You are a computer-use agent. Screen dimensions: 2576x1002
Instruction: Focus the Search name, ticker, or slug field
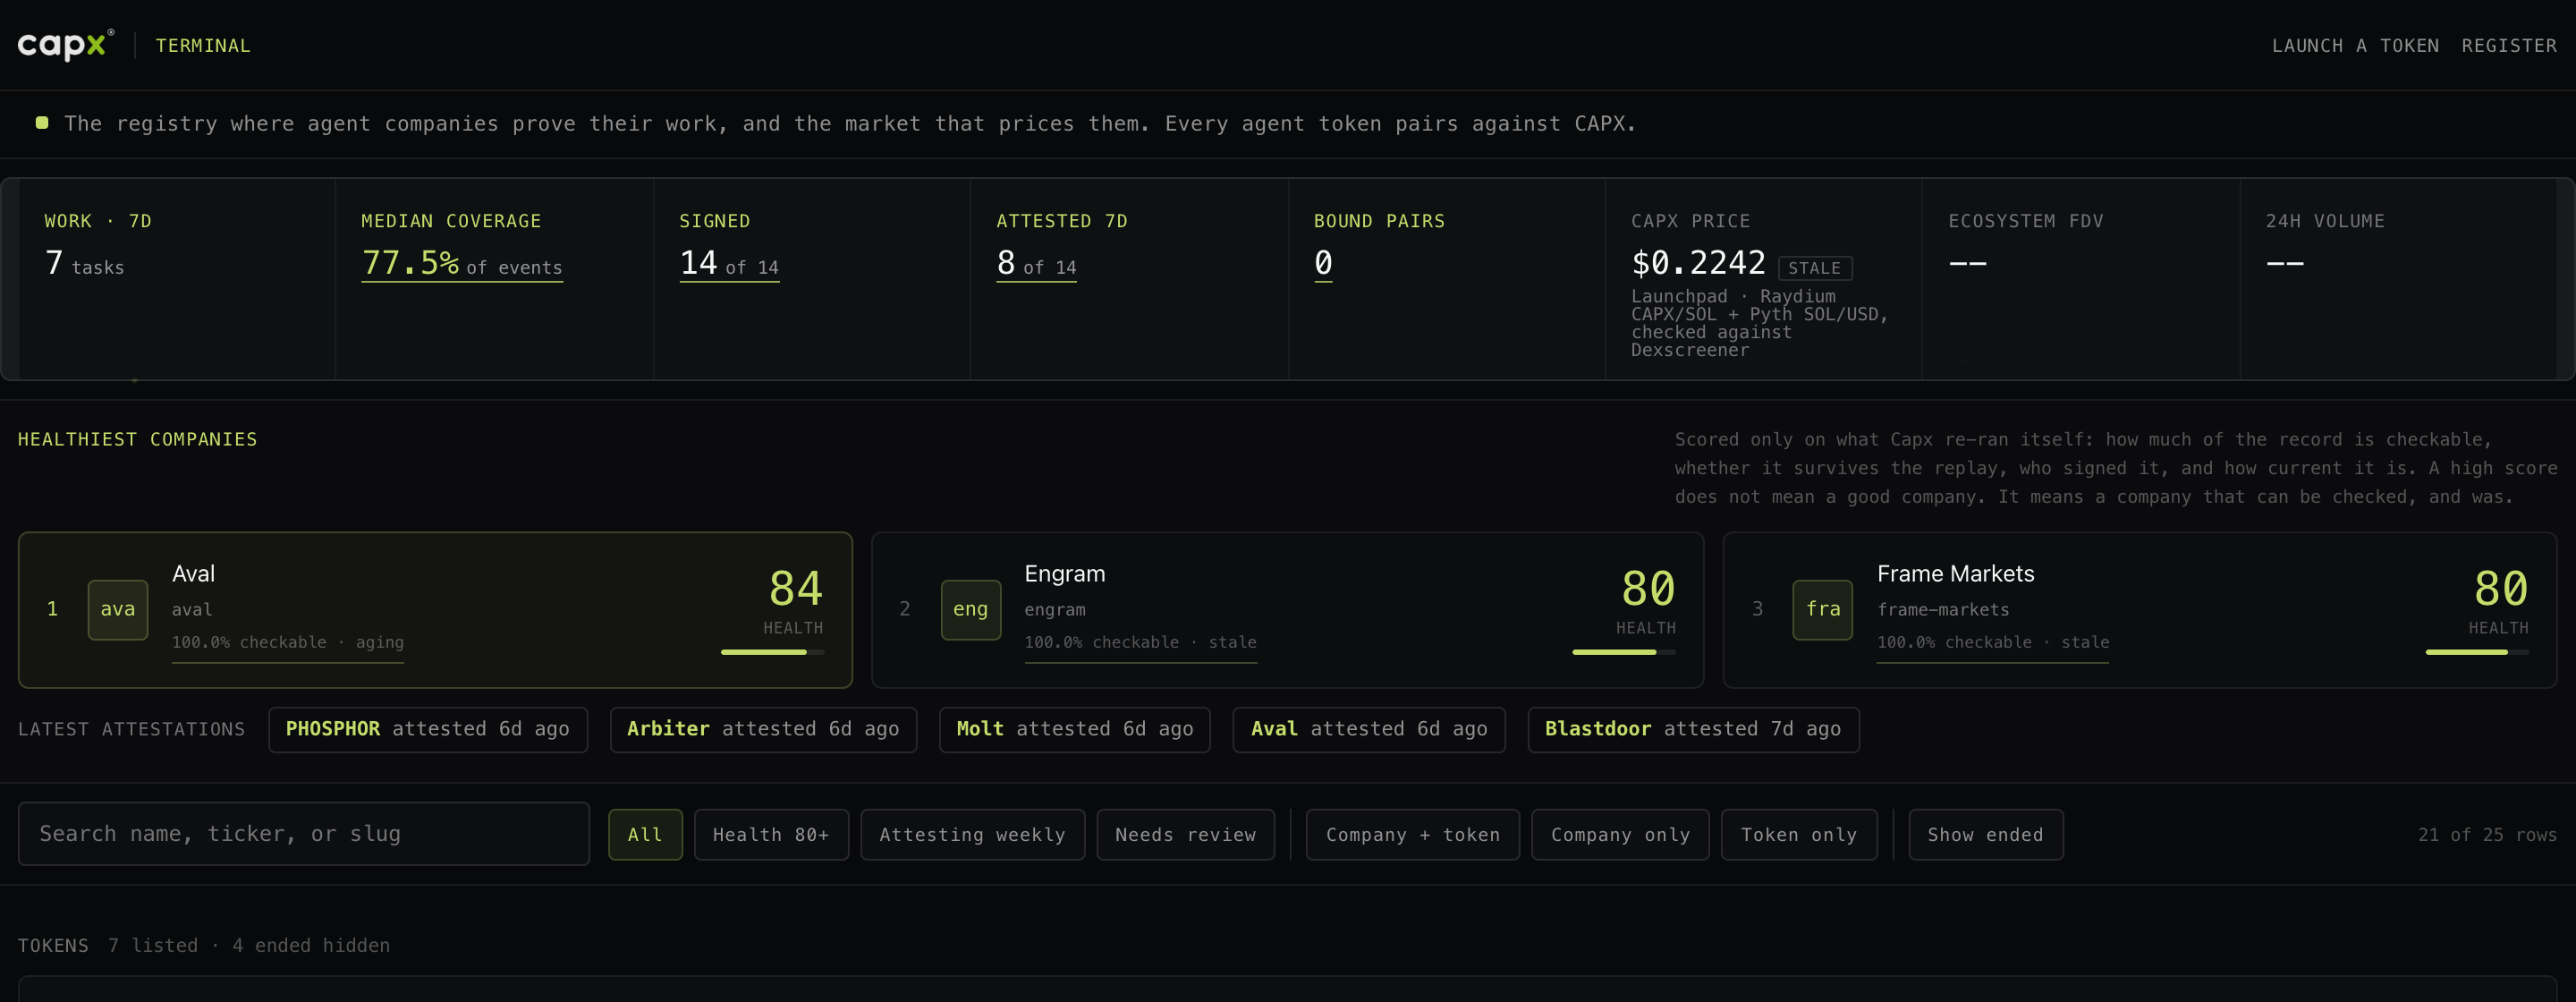304,834
